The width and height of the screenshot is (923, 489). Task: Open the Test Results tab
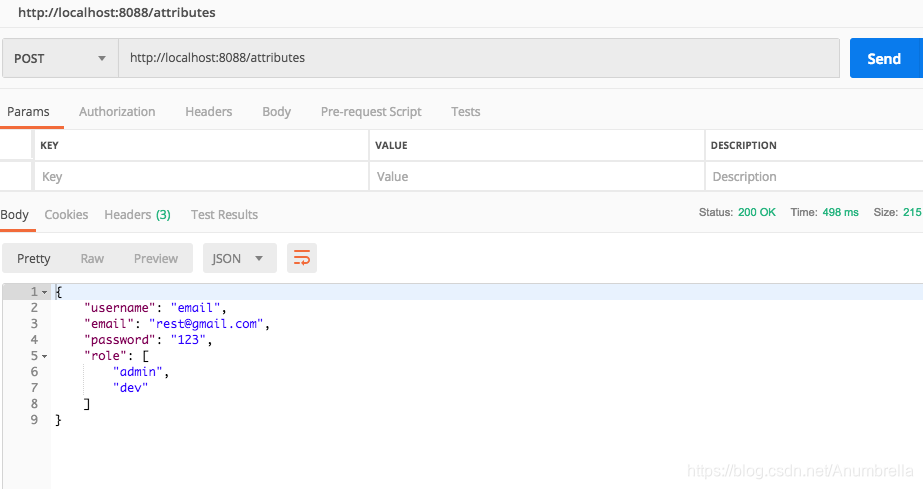[224, 215]
